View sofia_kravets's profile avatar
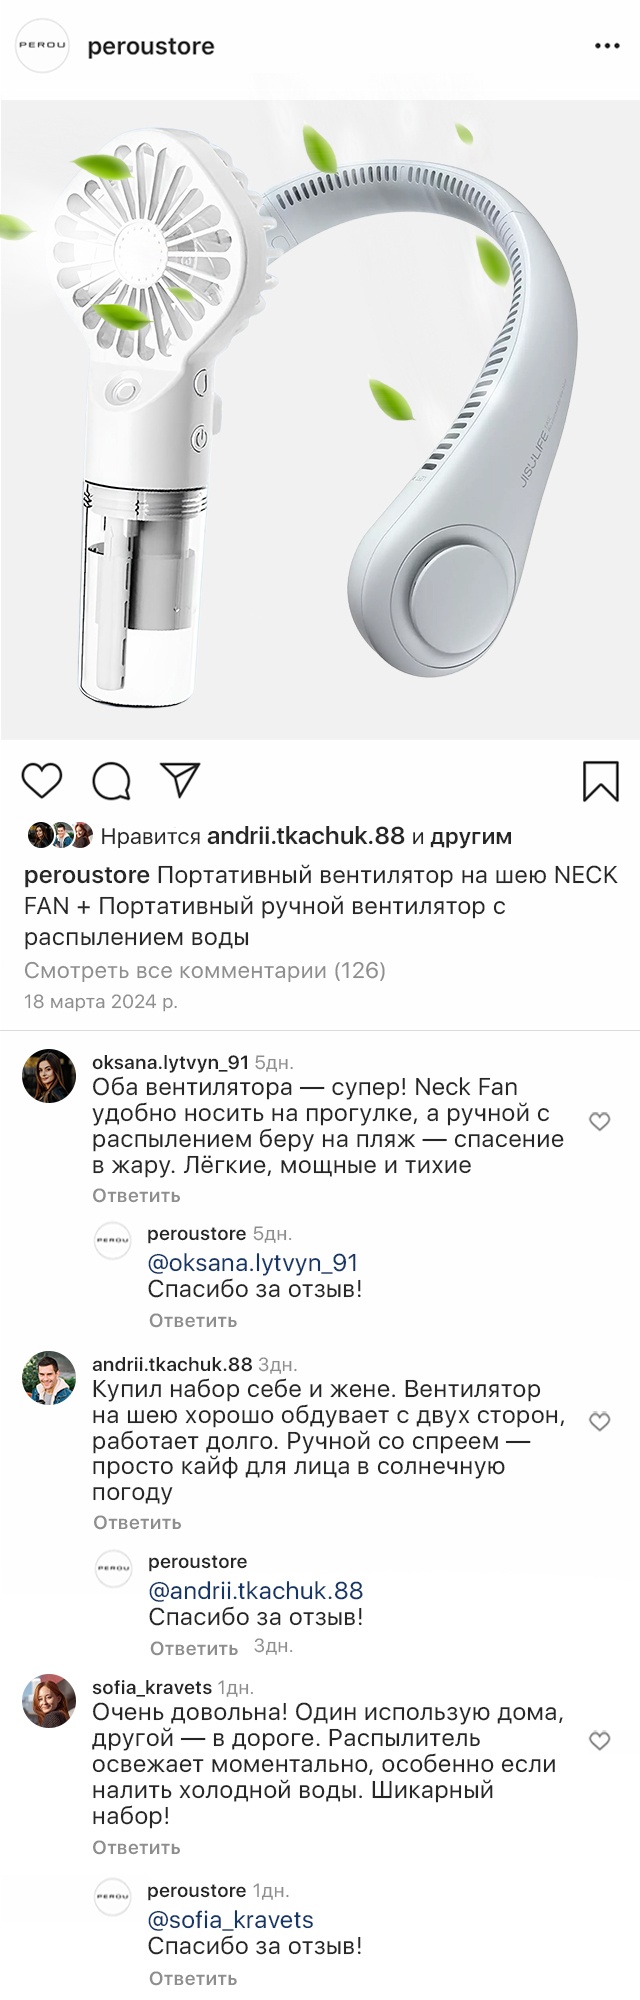The height and width of the screenshot is (2000, 640). 49,1701
